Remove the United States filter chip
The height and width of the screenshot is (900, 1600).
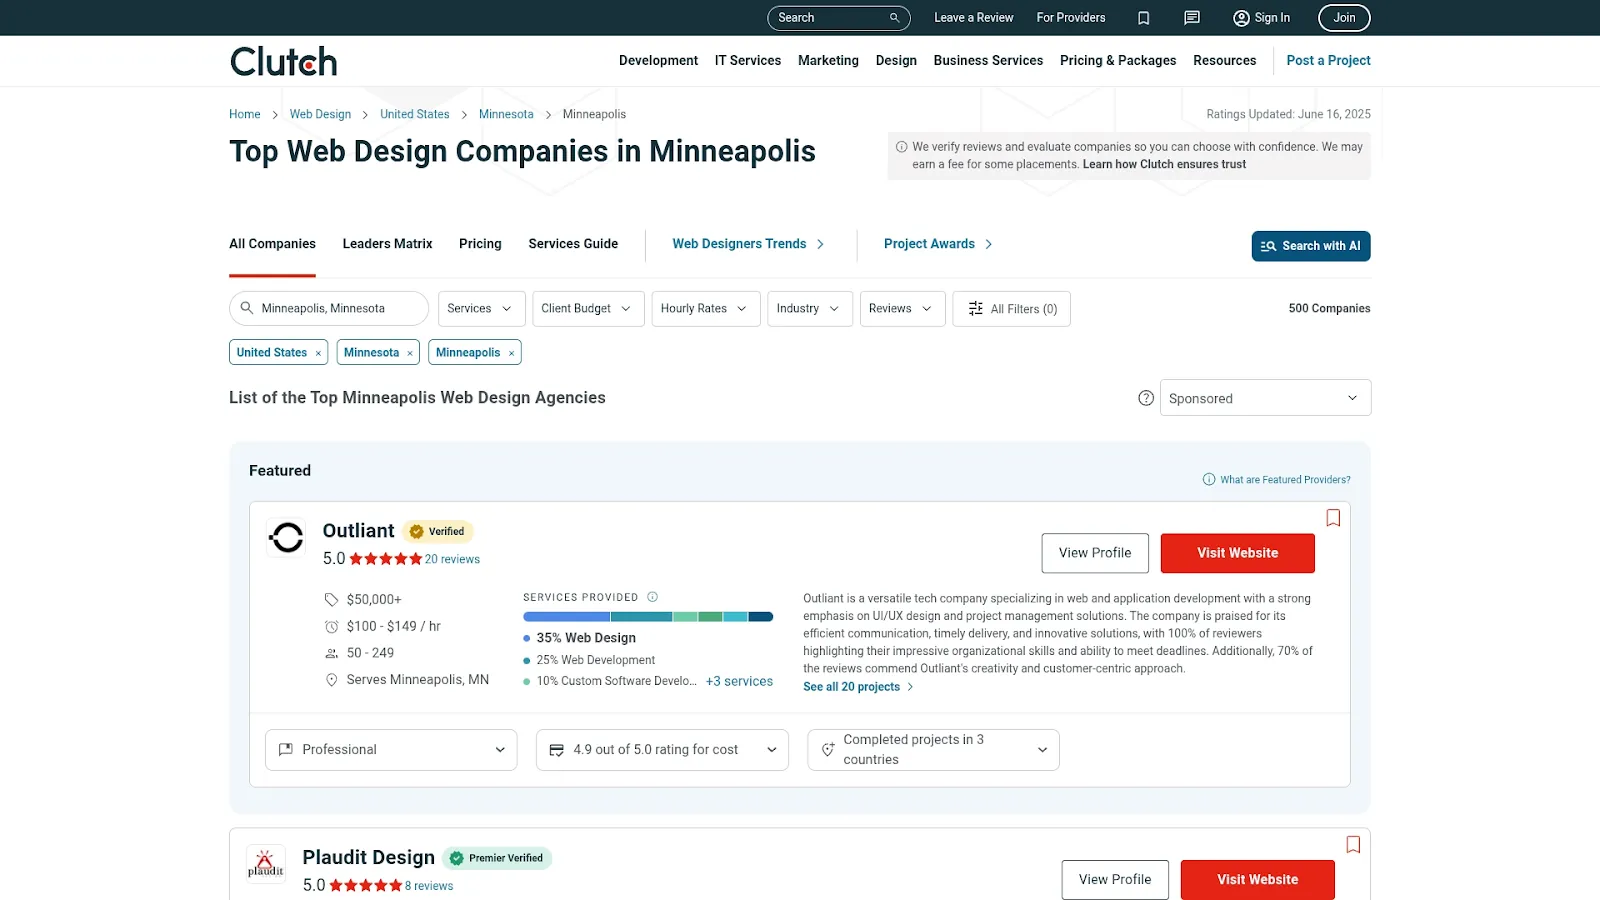[318, 352]
